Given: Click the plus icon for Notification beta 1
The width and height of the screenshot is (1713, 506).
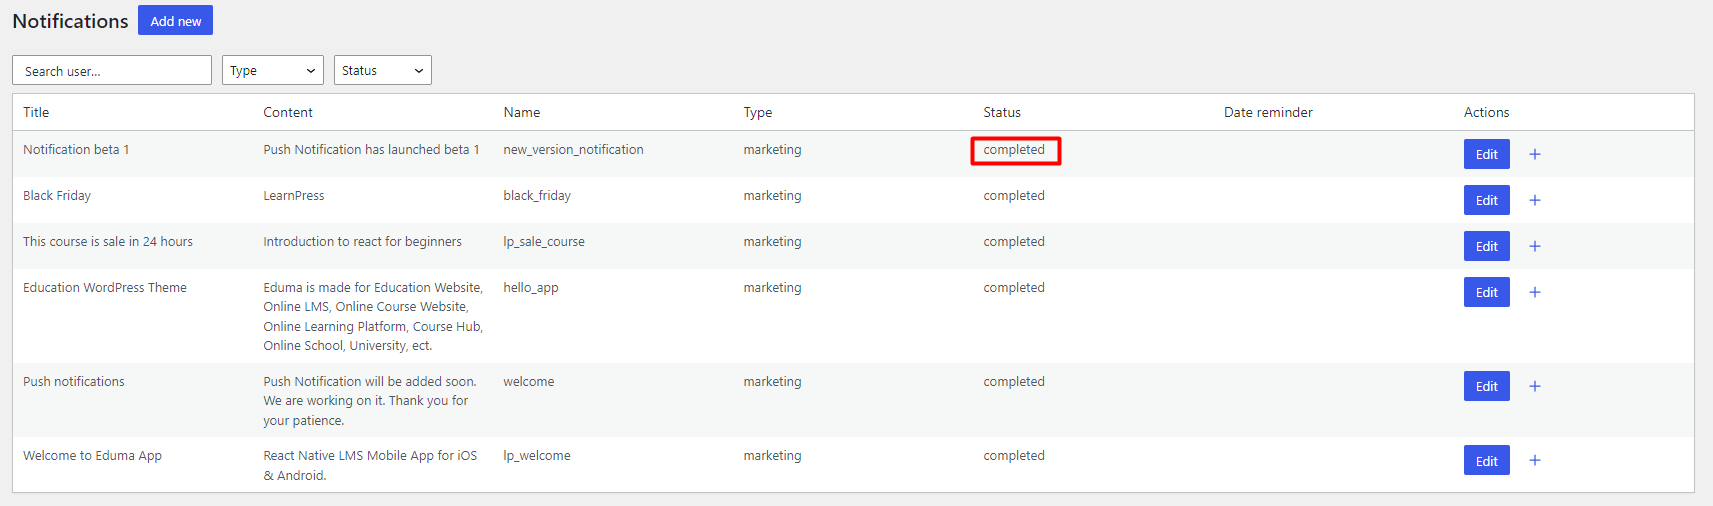Looking at the screenshot, I should (x=1535, y=154).
